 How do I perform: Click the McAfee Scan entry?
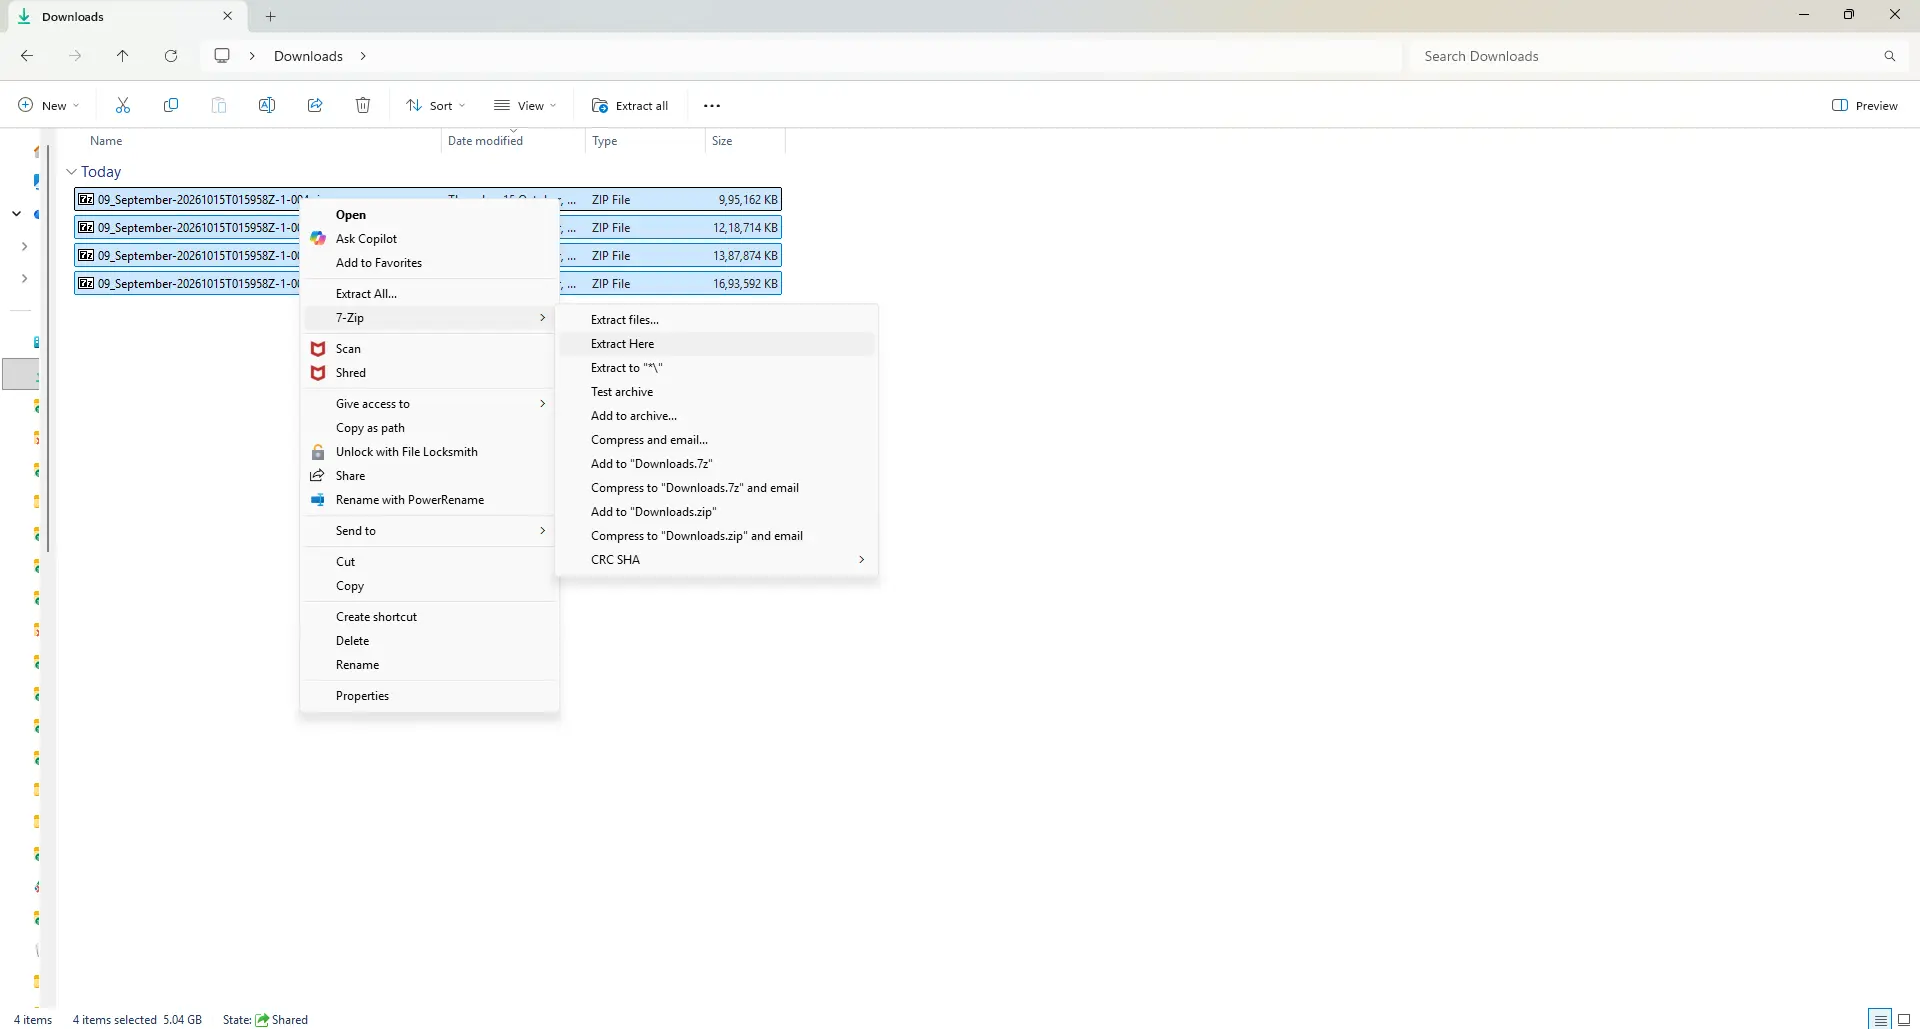430,349
